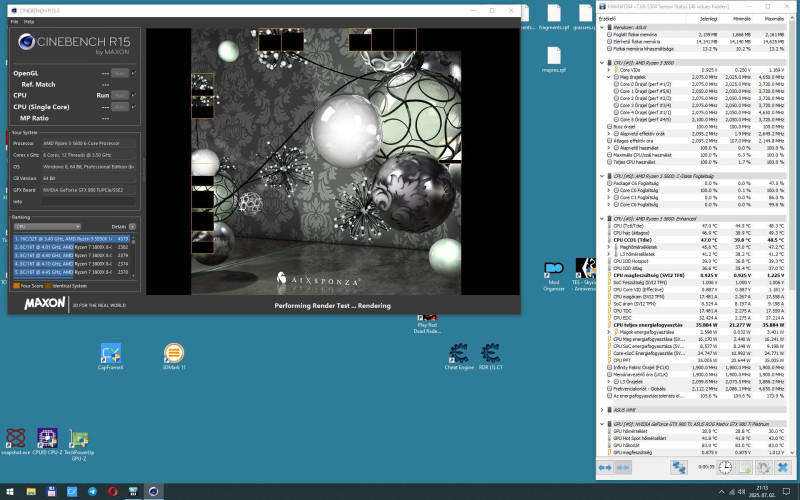
Task: Expand the Core C0 Foglaltság row
Action: (609, 190)
